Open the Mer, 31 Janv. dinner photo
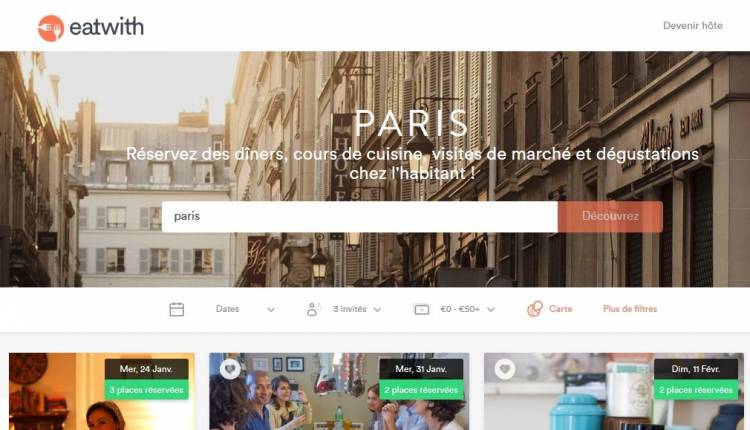The width and height of the screenshot is (750, 430). coord(339,391)
